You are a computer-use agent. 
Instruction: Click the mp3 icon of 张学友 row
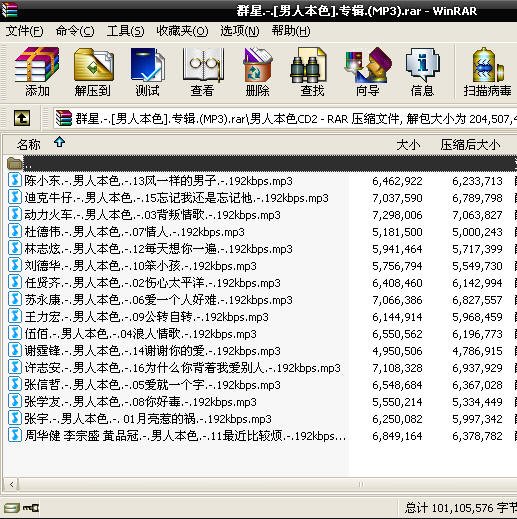pos(15,402)
